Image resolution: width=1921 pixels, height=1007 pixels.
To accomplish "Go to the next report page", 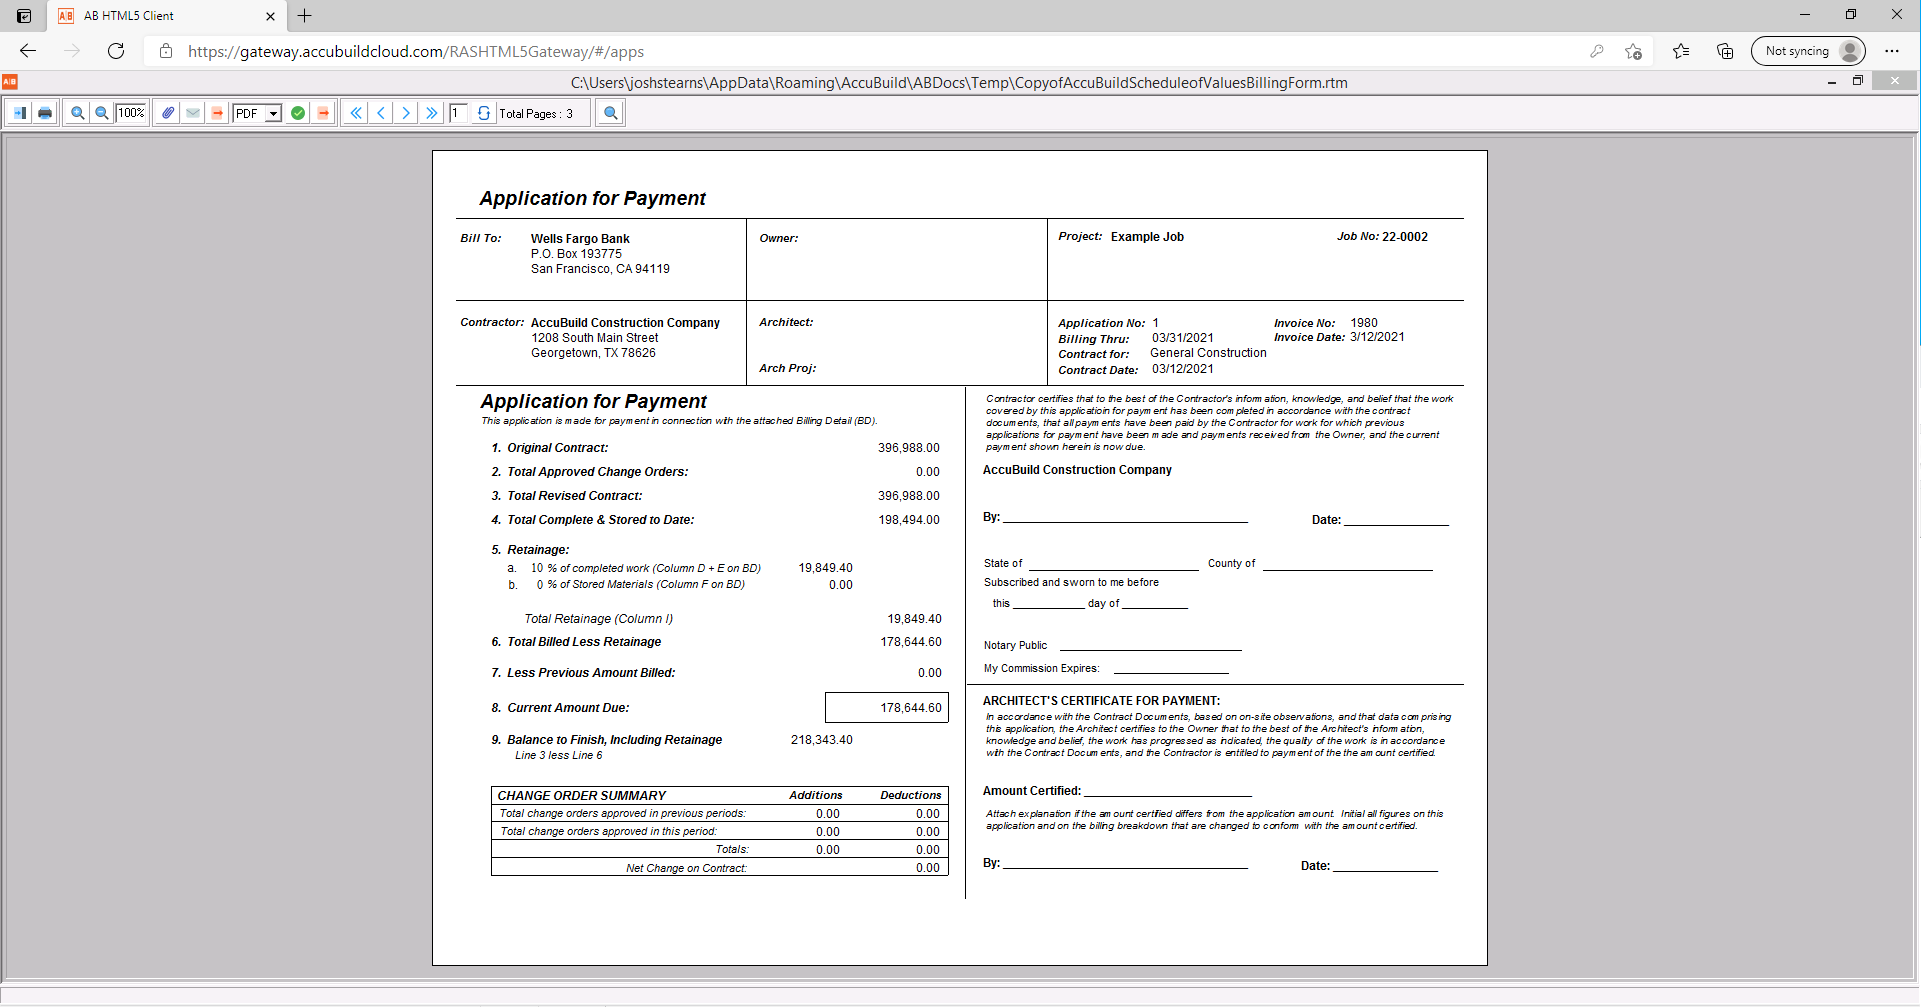I will [x=406, y=112].
